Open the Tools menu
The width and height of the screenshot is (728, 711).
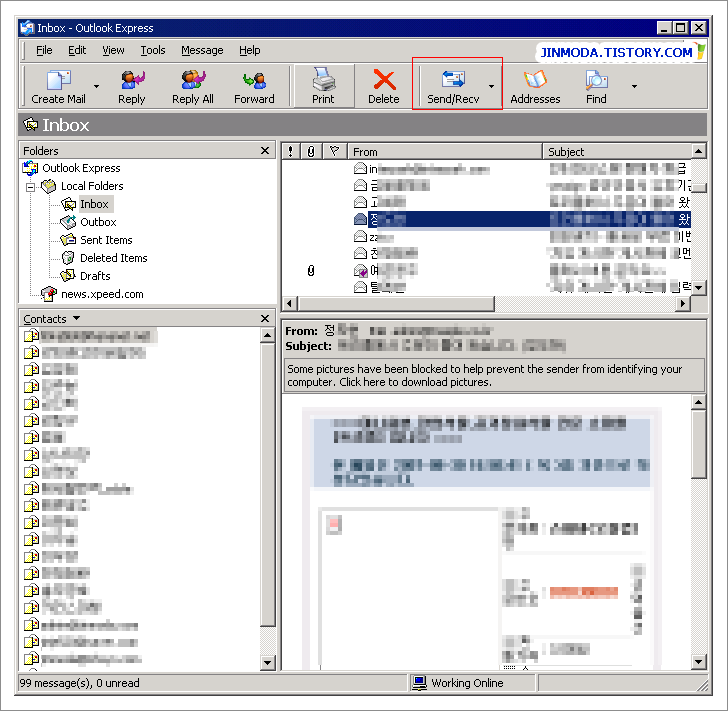[x=153, y=50]
